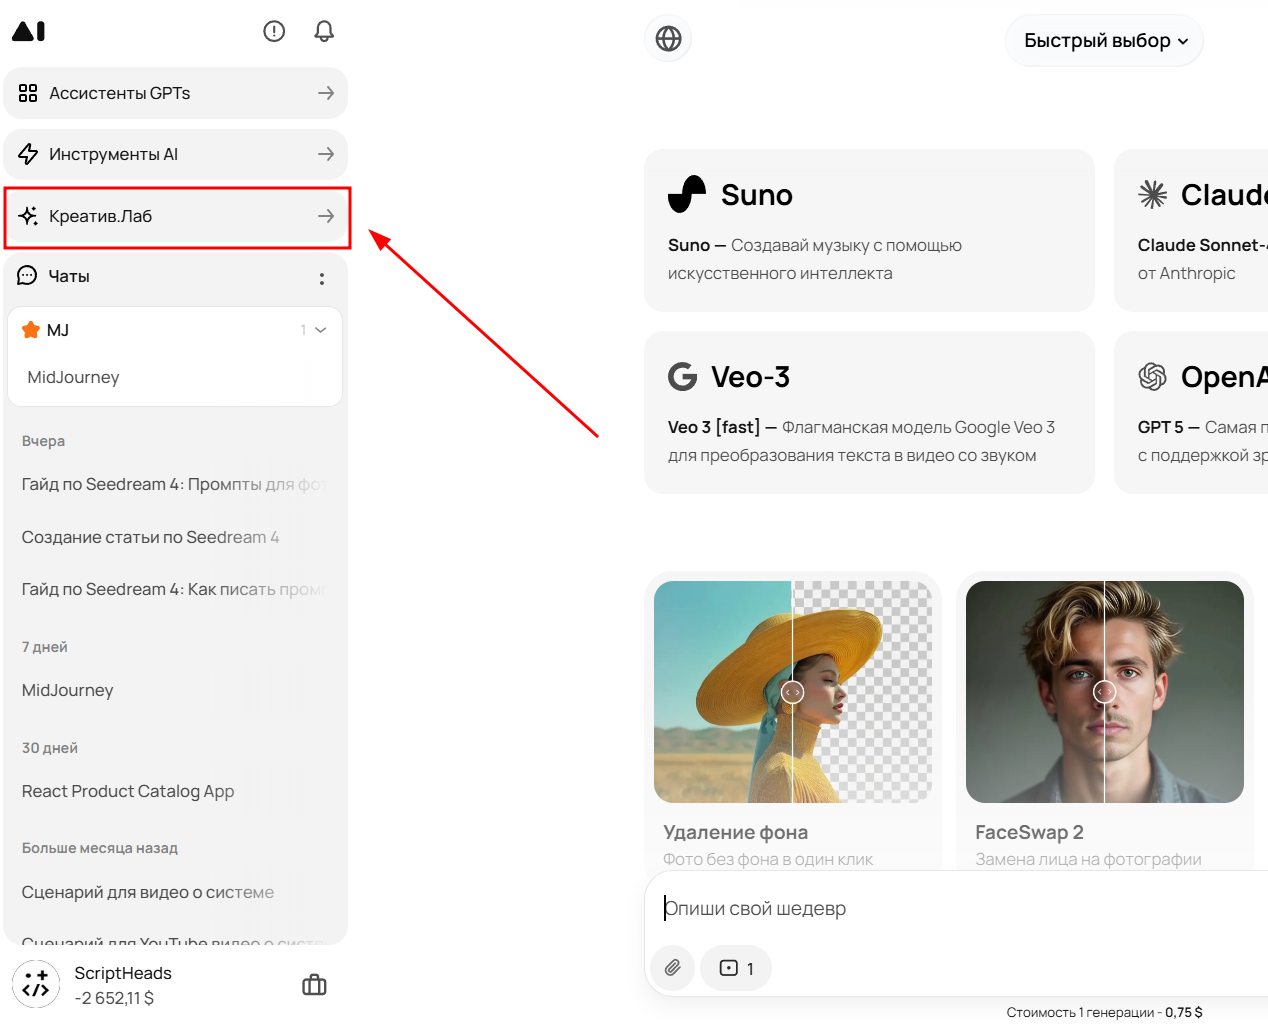Click the Чаты chat bubble icon

(x=27, y=276)
